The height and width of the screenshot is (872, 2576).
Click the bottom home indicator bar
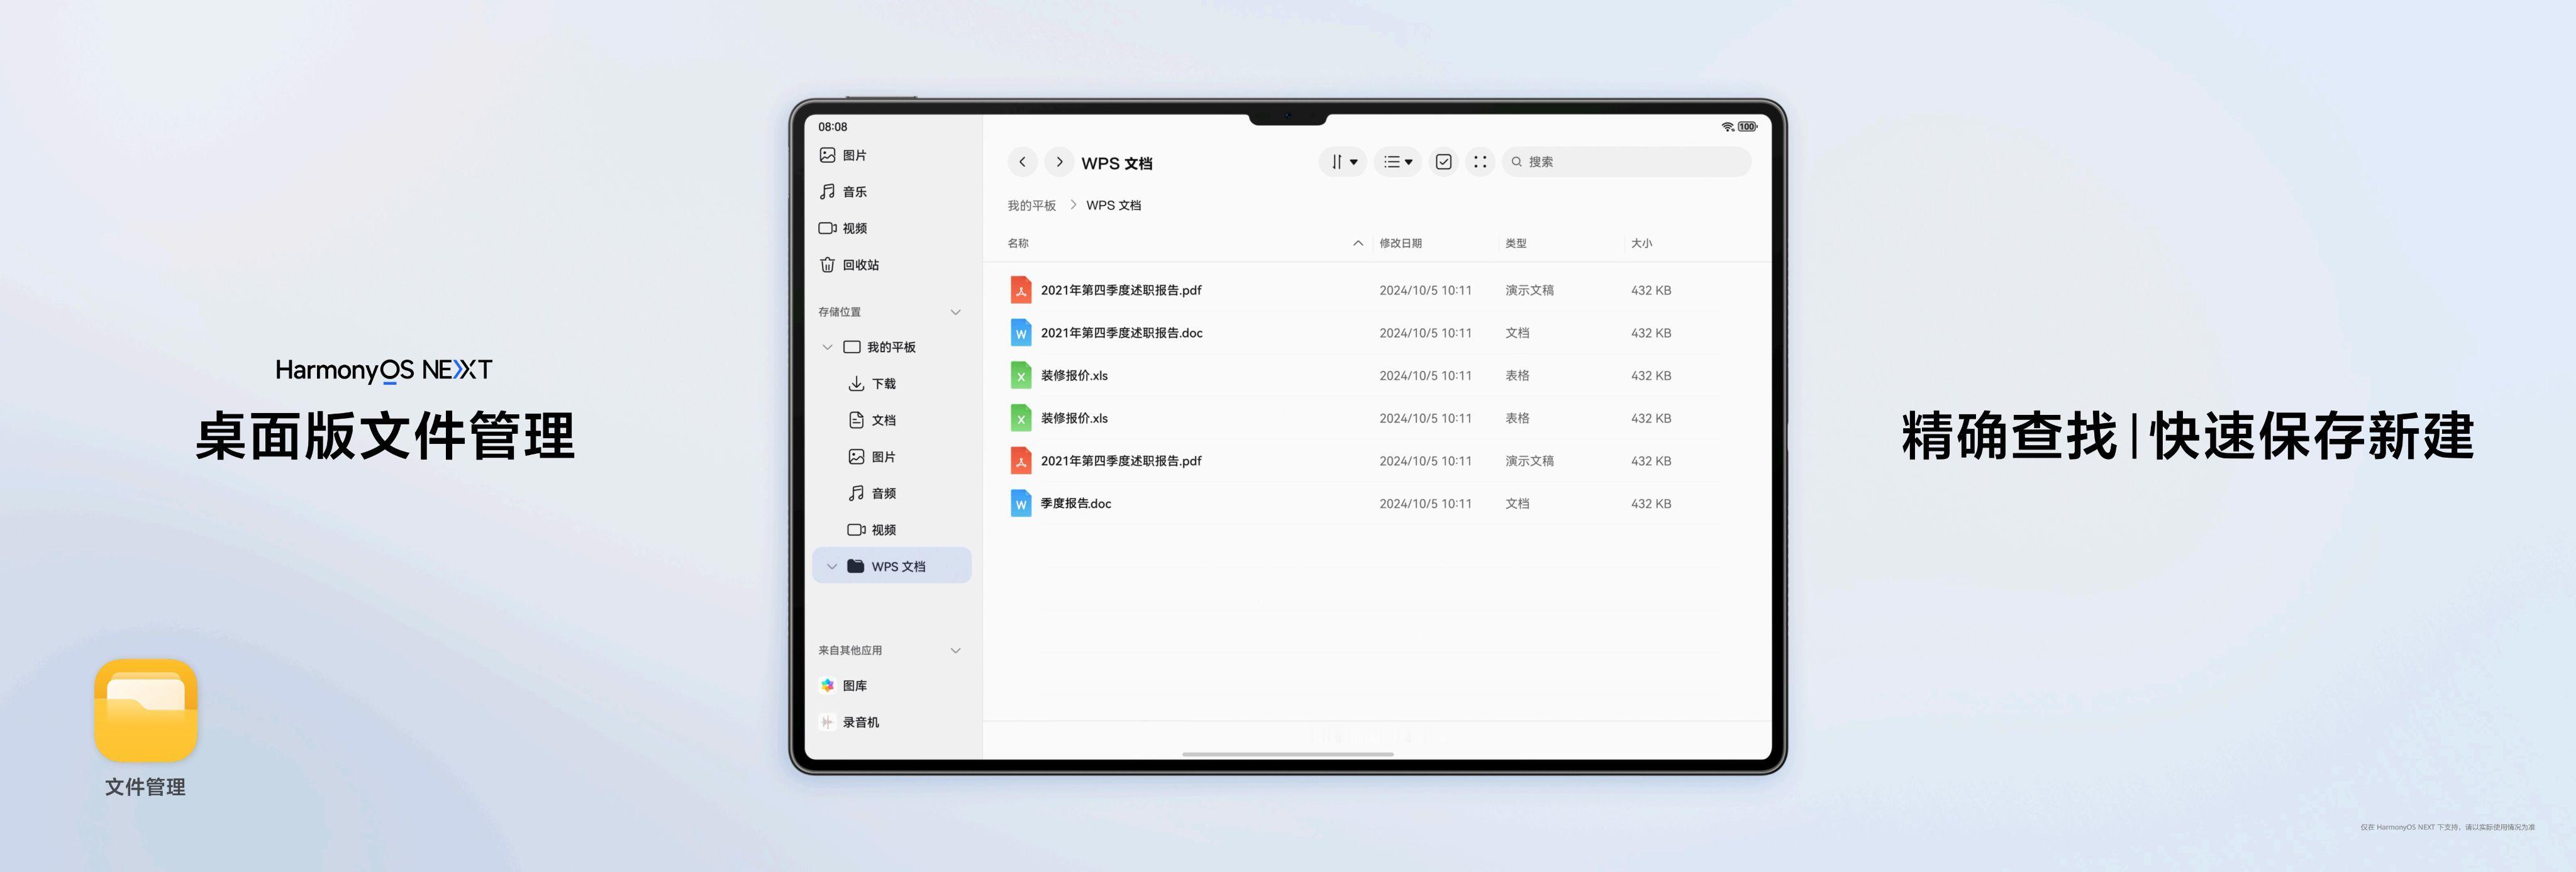click(1287, 754)
